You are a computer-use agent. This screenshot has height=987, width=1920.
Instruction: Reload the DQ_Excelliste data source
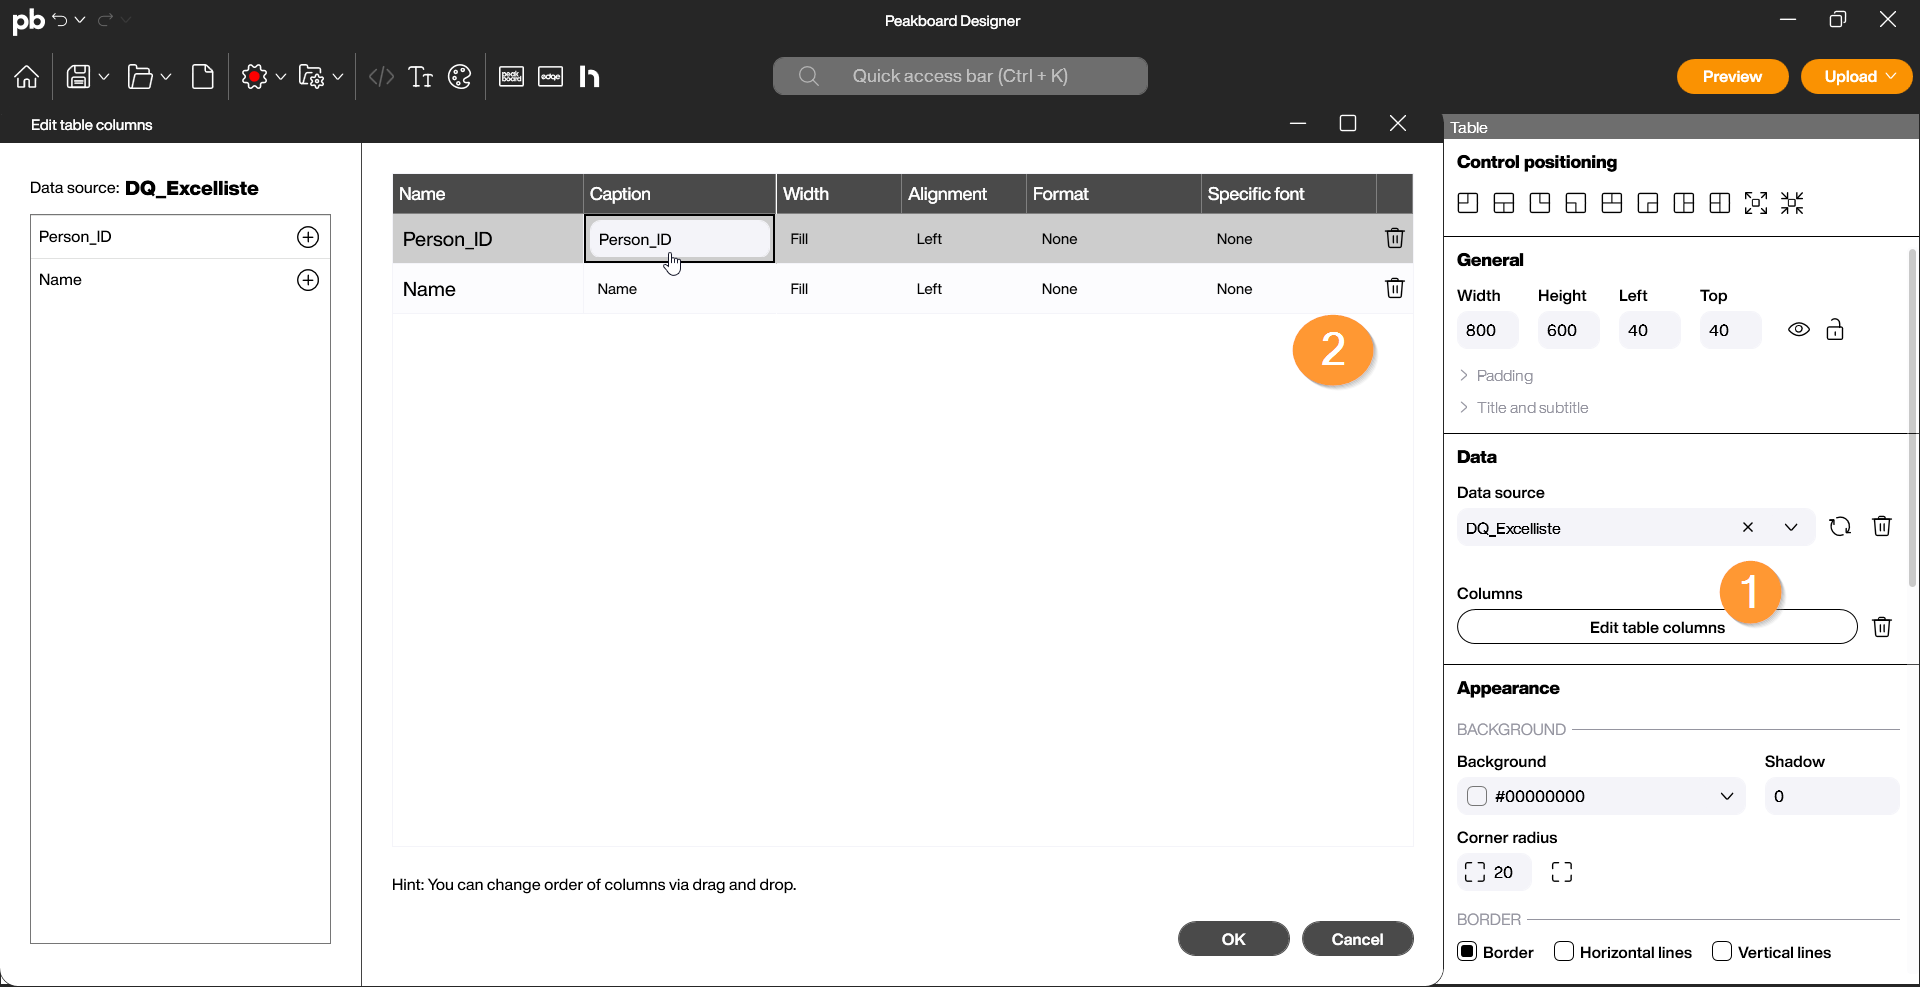pos(1839,527)
